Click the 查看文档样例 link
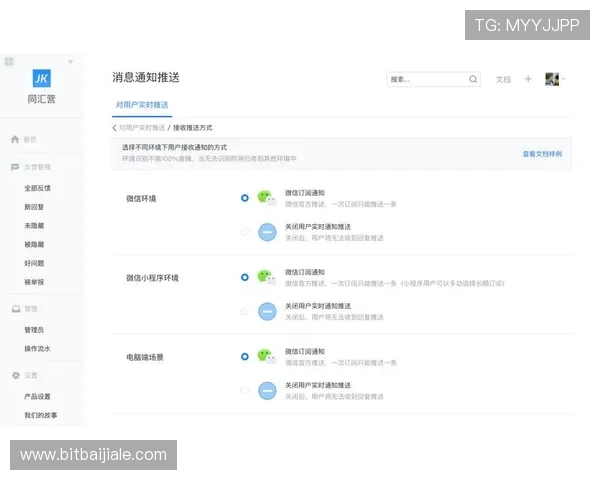 tap(542, 154)
